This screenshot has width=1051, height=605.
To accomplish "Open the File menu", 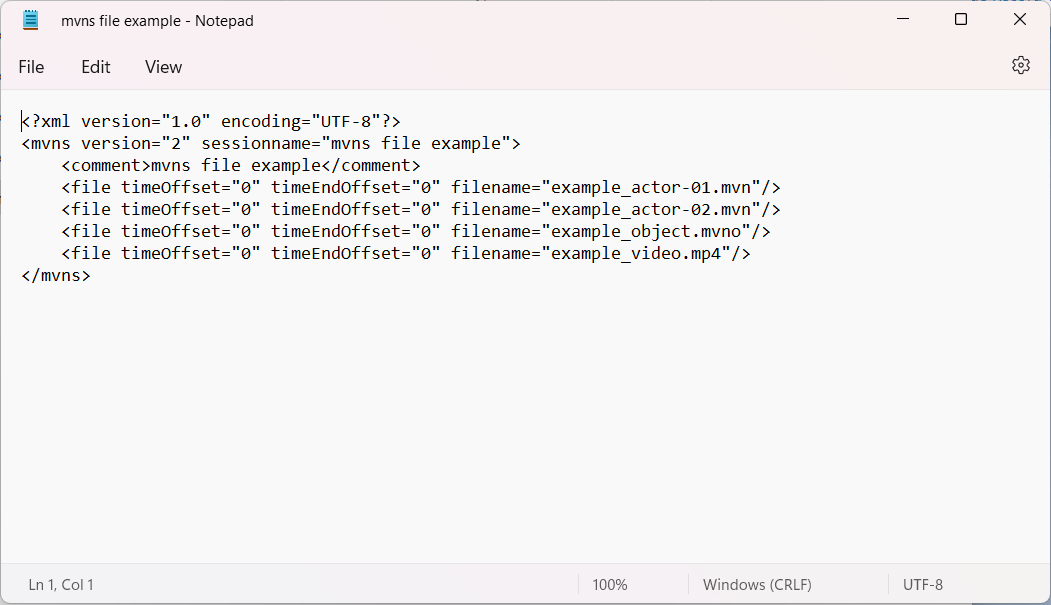I will point(31,67).
